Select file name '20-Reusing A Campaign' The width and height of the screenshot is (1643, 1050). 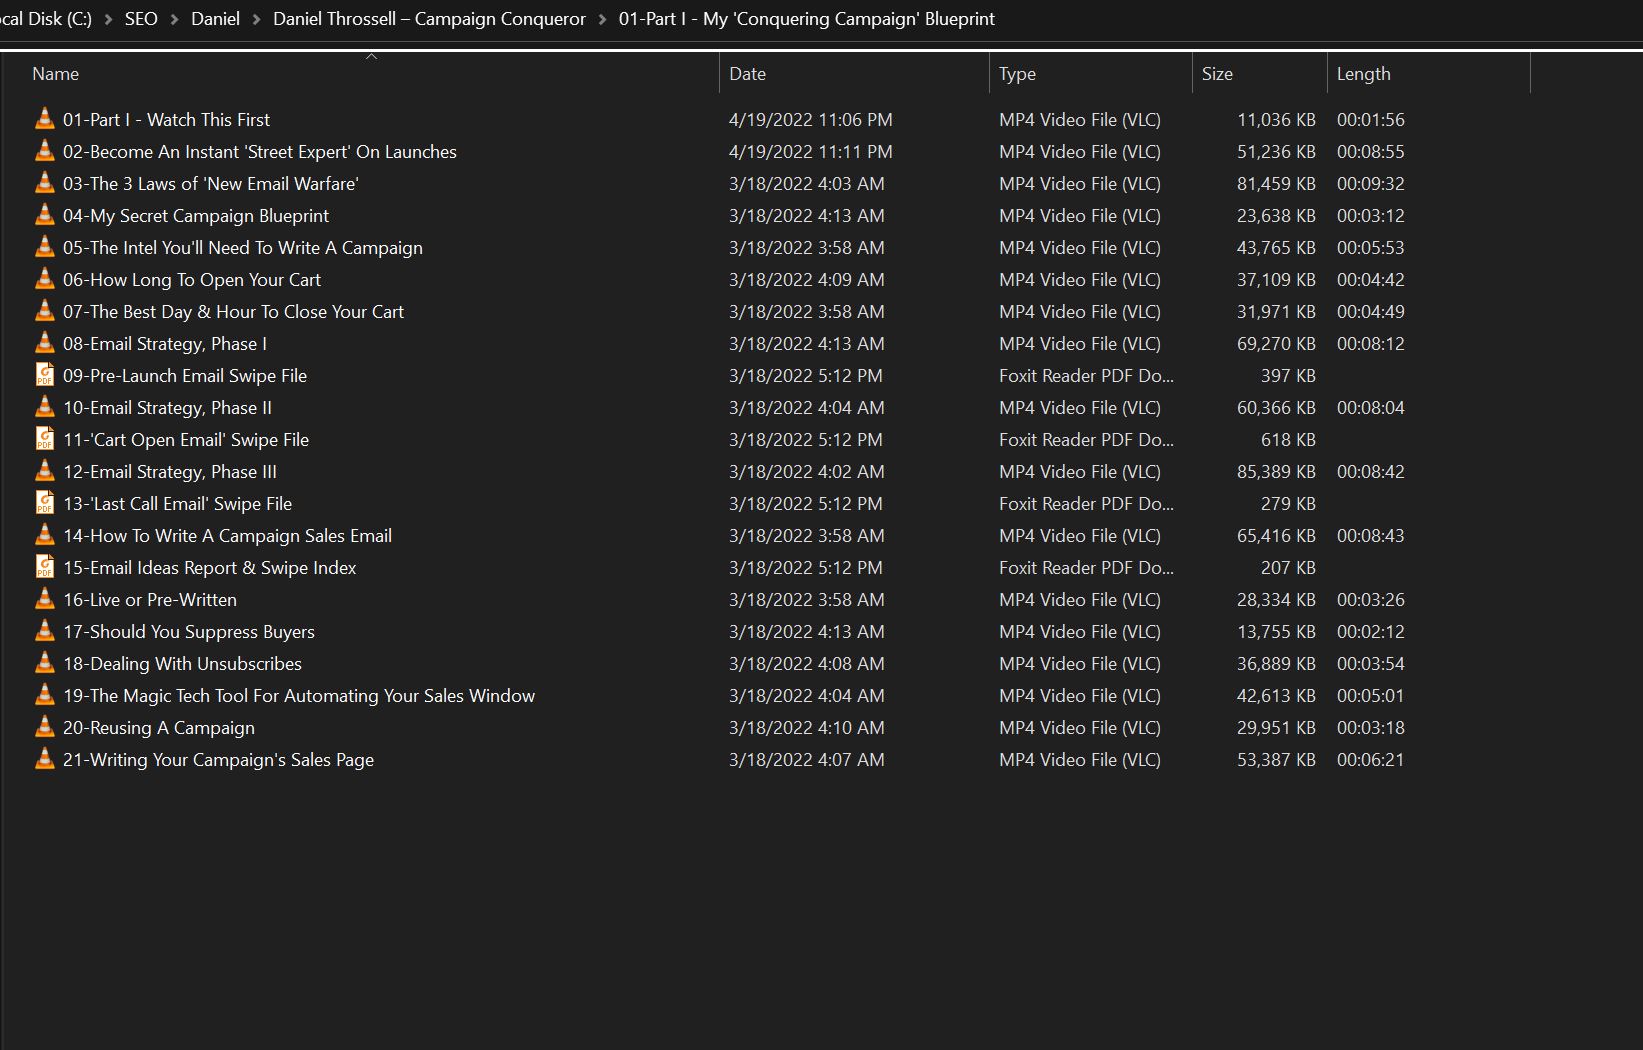pyautogui.click(x=159, y=727)
